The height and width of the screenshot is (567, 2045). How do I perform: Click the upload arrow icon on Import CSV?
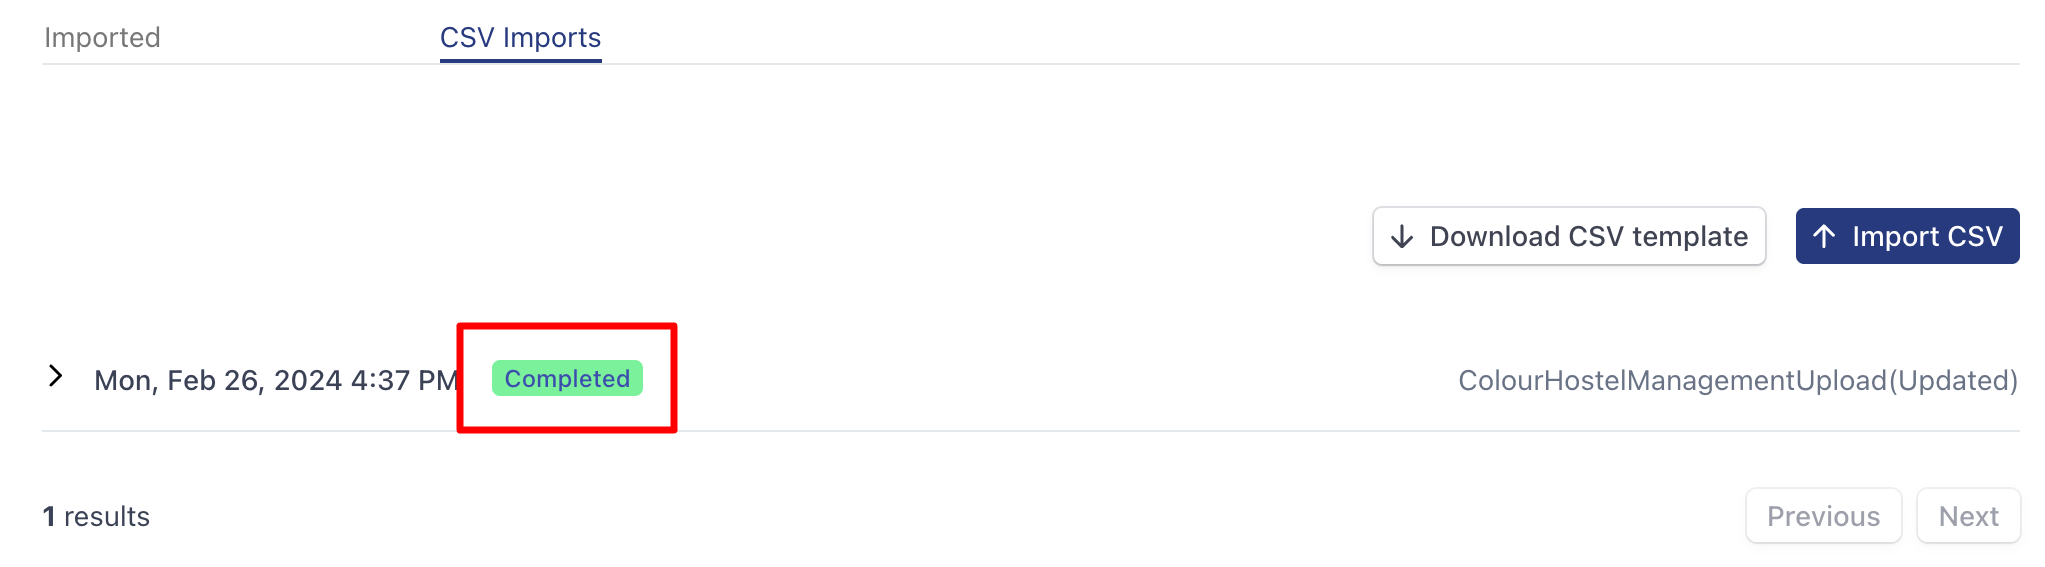click(1824, 237)
